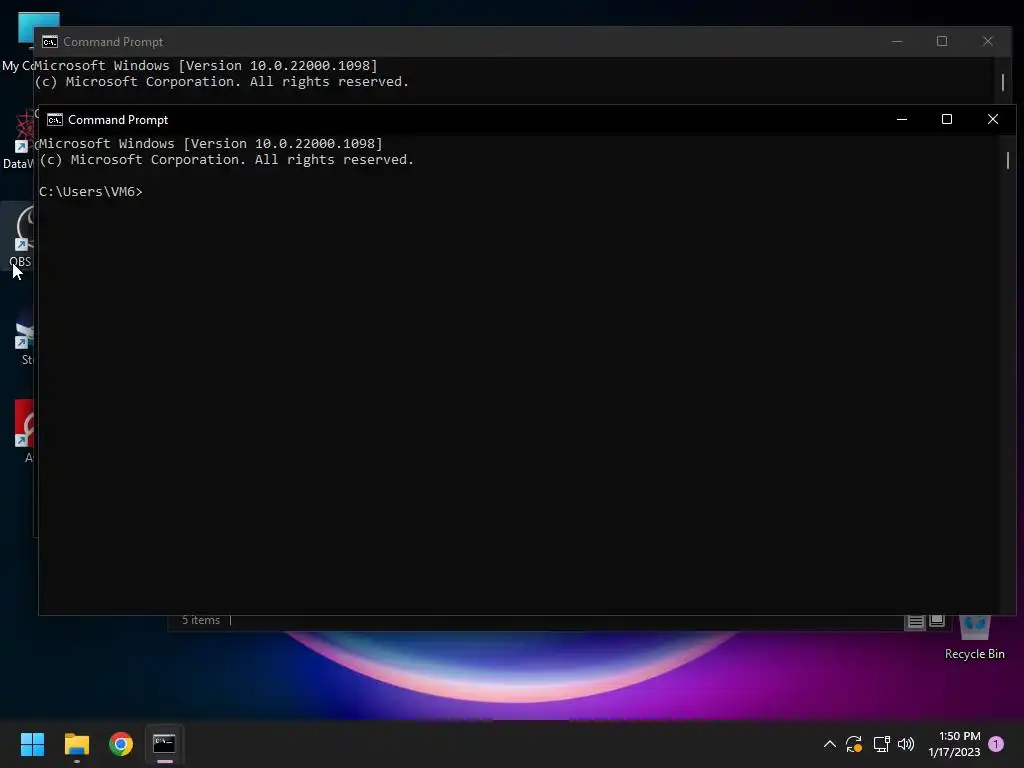The width and height of the screenshot is (1024, 768).
Task: Open the clock showing 1:50 PM
Action: tap(955, 744)
